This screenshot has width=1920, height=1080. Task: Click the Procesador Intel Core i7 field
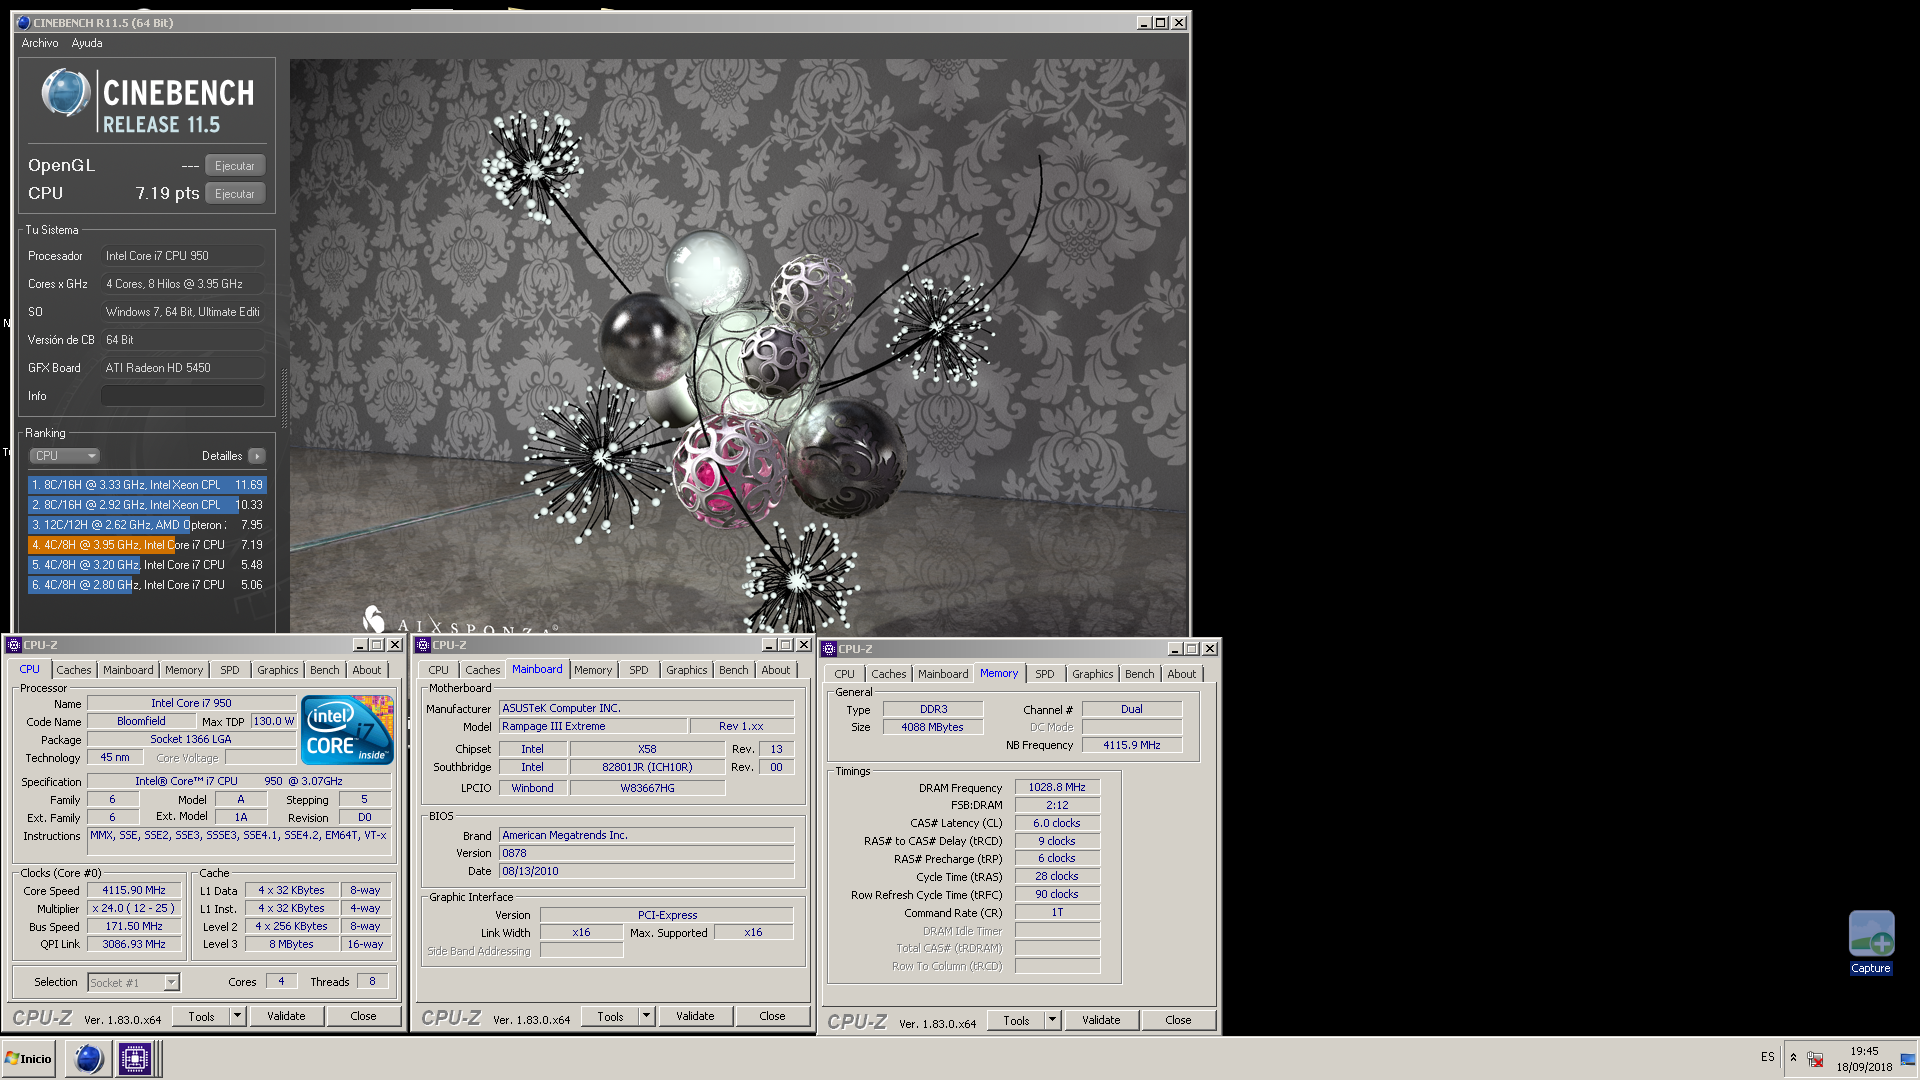[183, 256]
